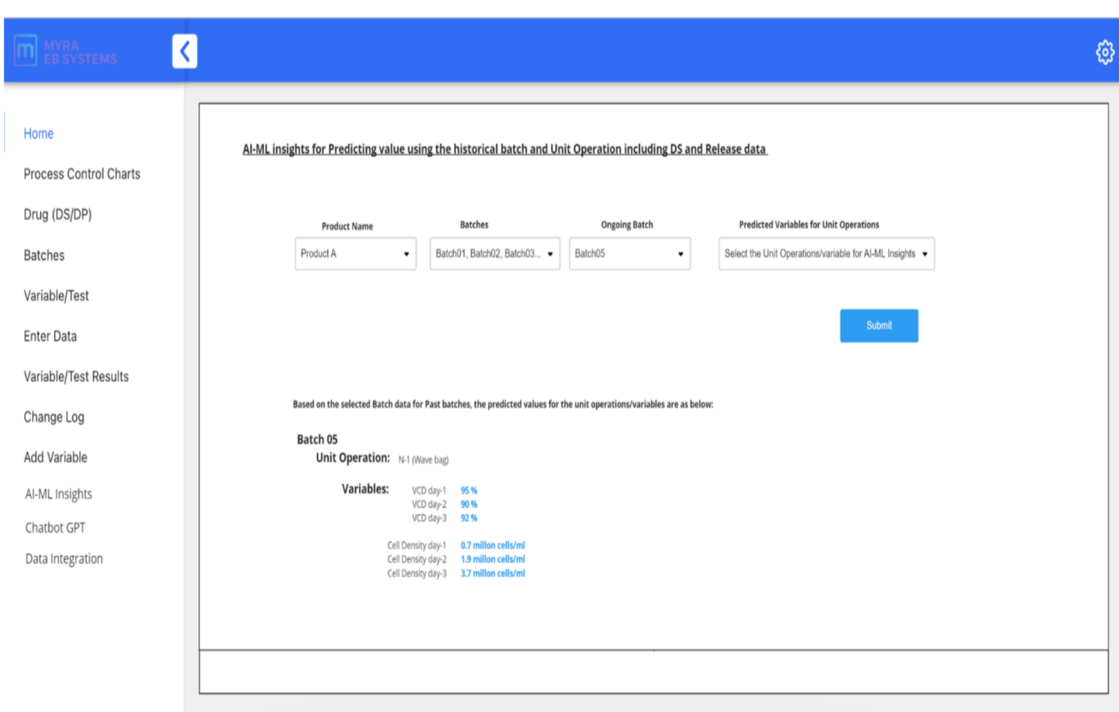Expand the Product Name dropdown
Image resolution: width=1119 pixels, height=712 pixels.
point(355,254)
